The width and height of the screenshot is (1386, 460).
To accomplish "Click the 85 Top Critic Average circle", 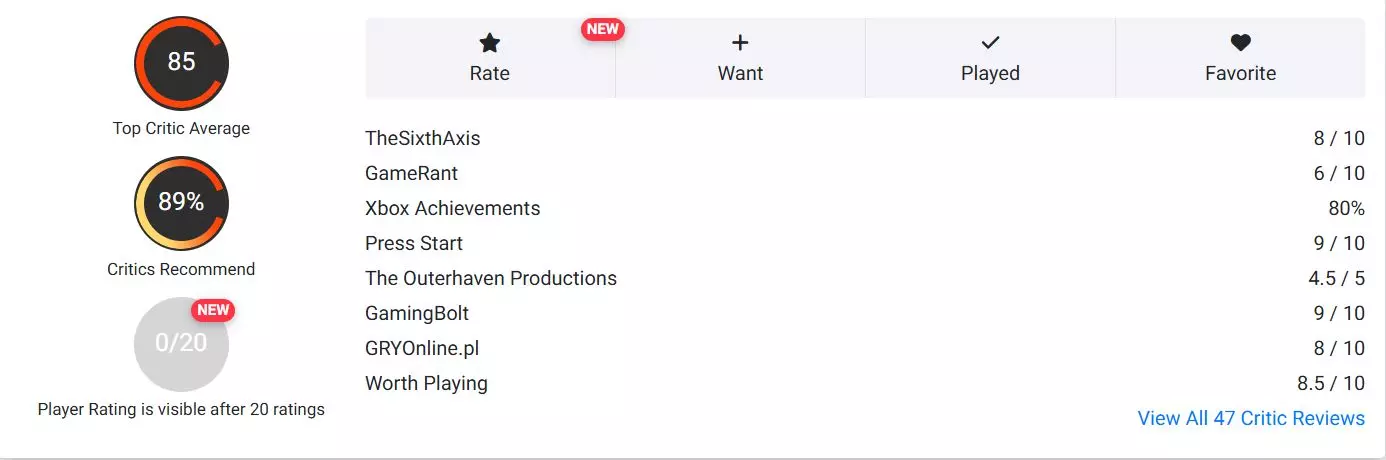I will (x=181, y=63).
